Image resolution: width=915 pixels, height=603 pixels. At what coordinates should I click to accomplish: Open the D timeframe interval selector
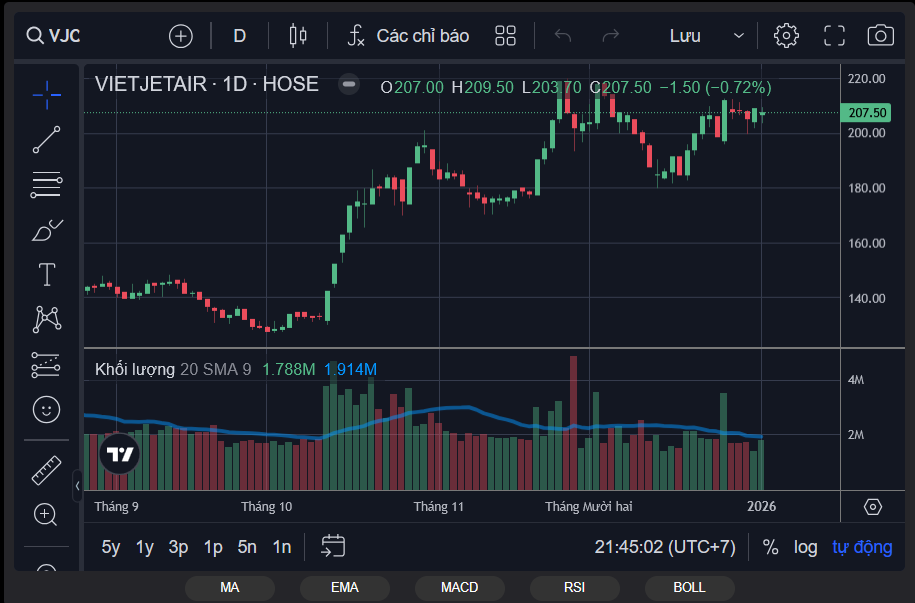pos(240,36)
